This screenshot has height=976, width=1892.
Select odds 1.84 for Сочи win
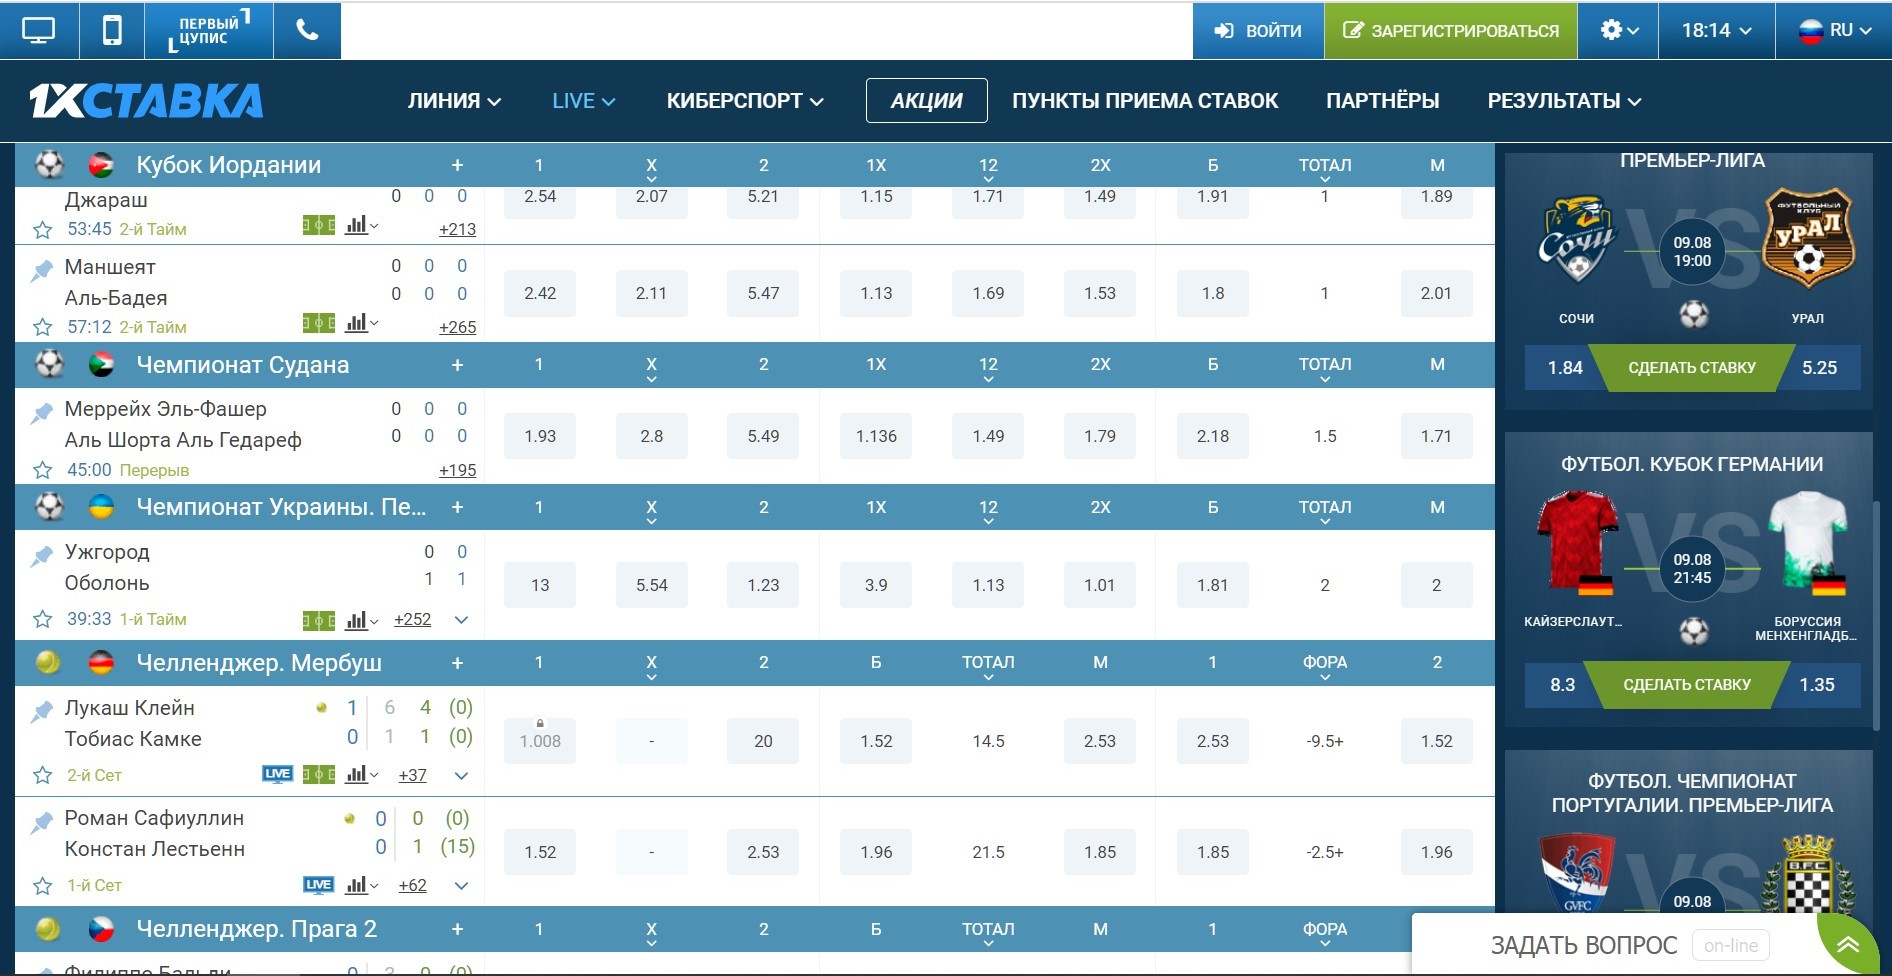1565,368
